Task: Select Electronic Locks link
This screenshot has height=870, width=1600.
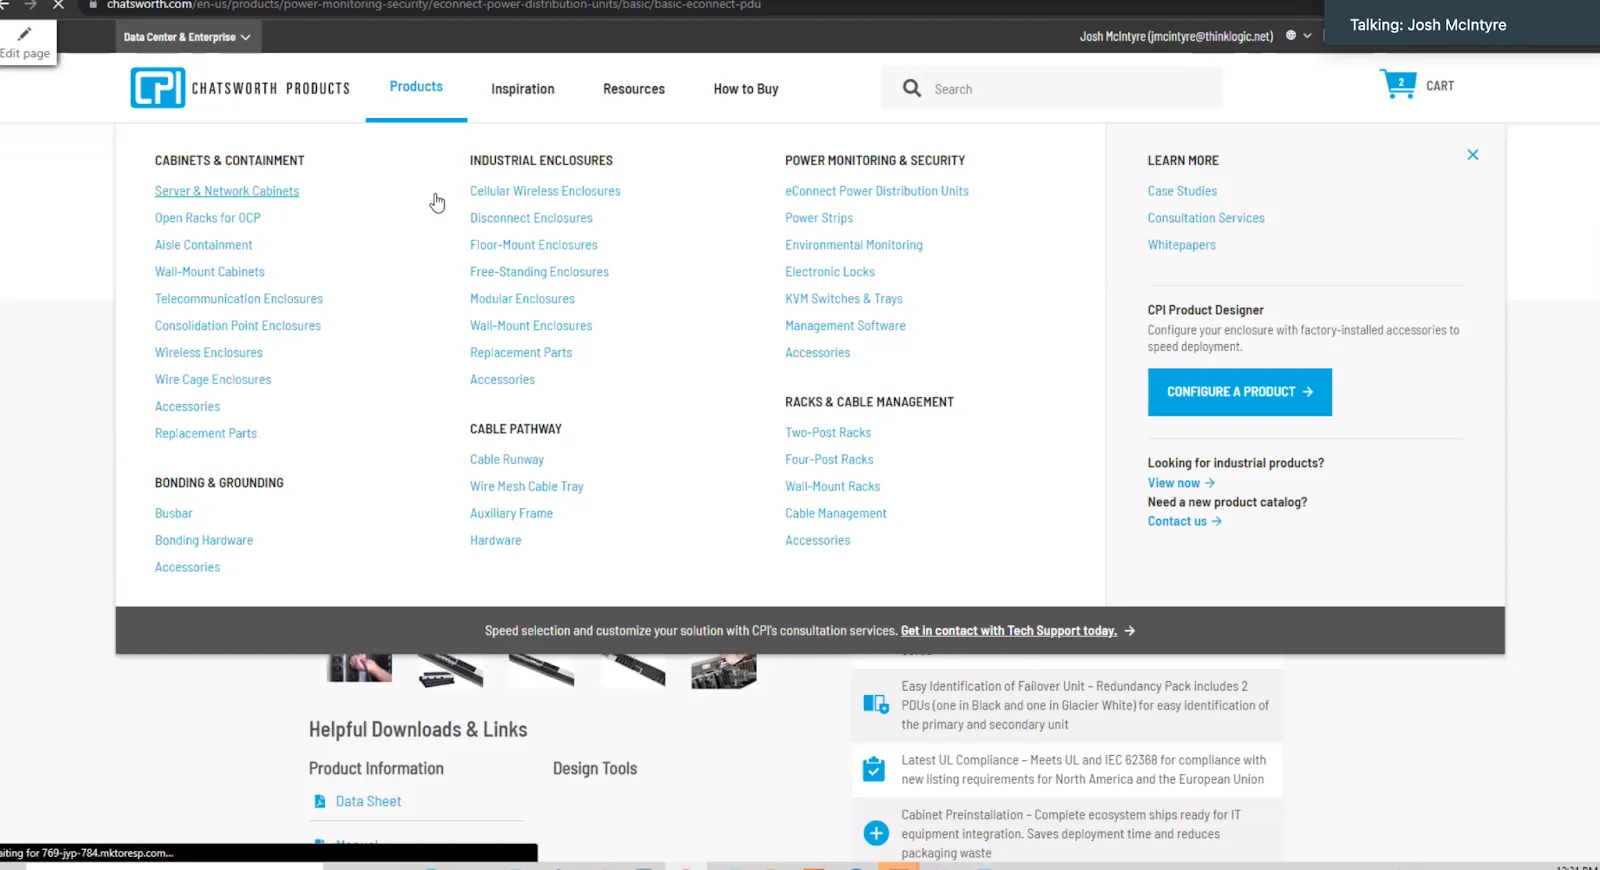Action: [830, 272]
